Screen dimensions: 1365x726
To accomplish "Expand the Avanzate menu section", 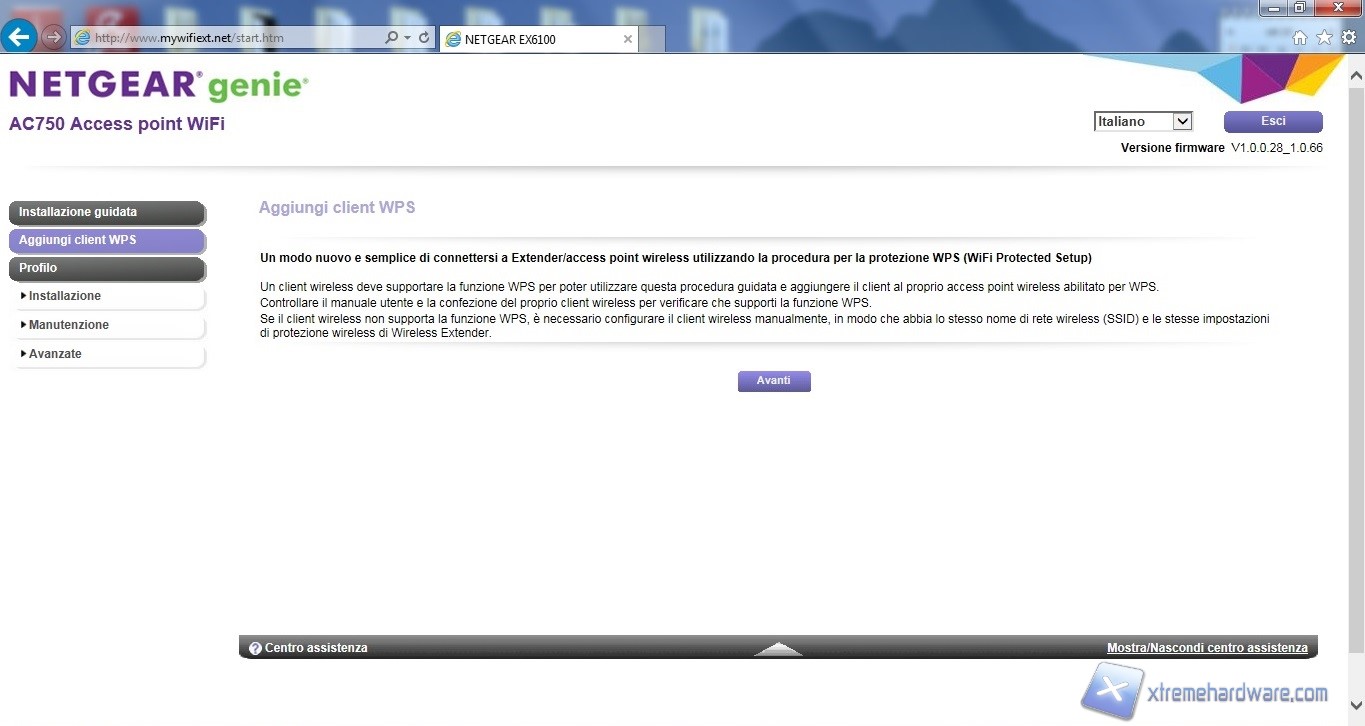I will 55,354.
